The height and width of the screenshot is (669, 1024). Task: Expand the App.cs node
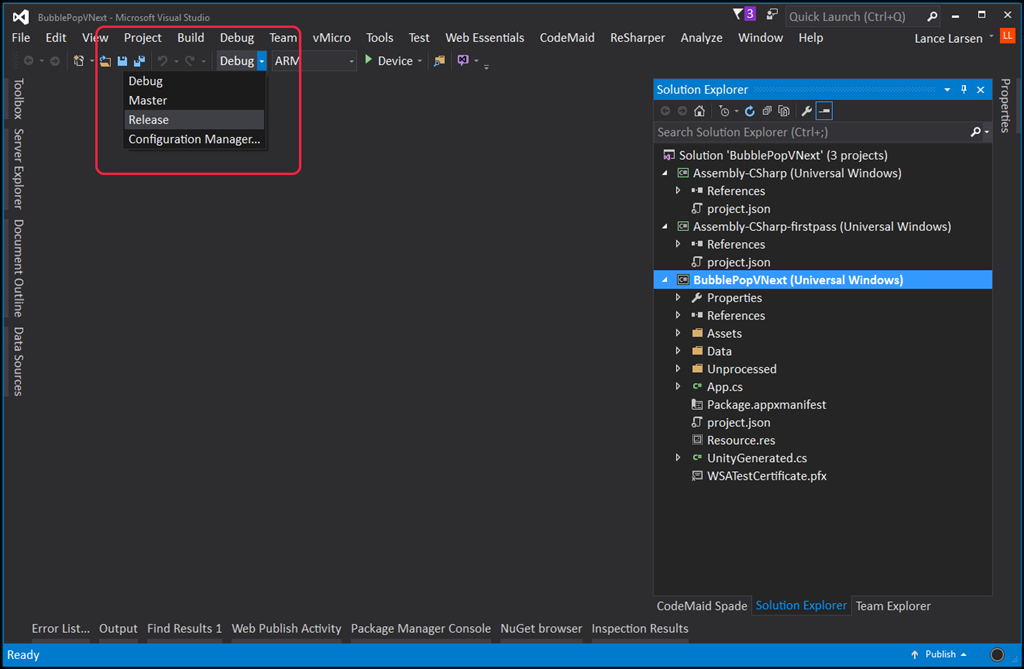click(x=679, y=387)
